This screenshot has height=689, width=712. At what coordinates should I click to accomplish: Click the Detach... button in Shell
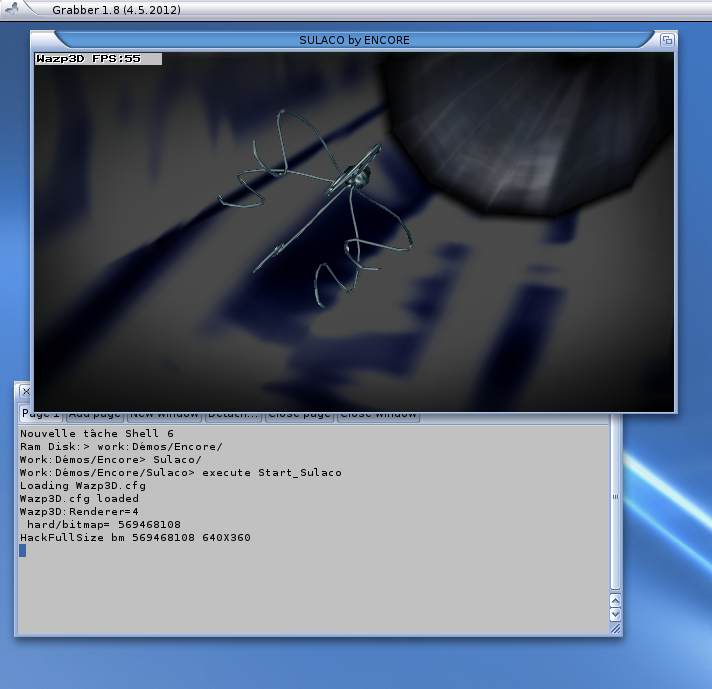[233, 416]
